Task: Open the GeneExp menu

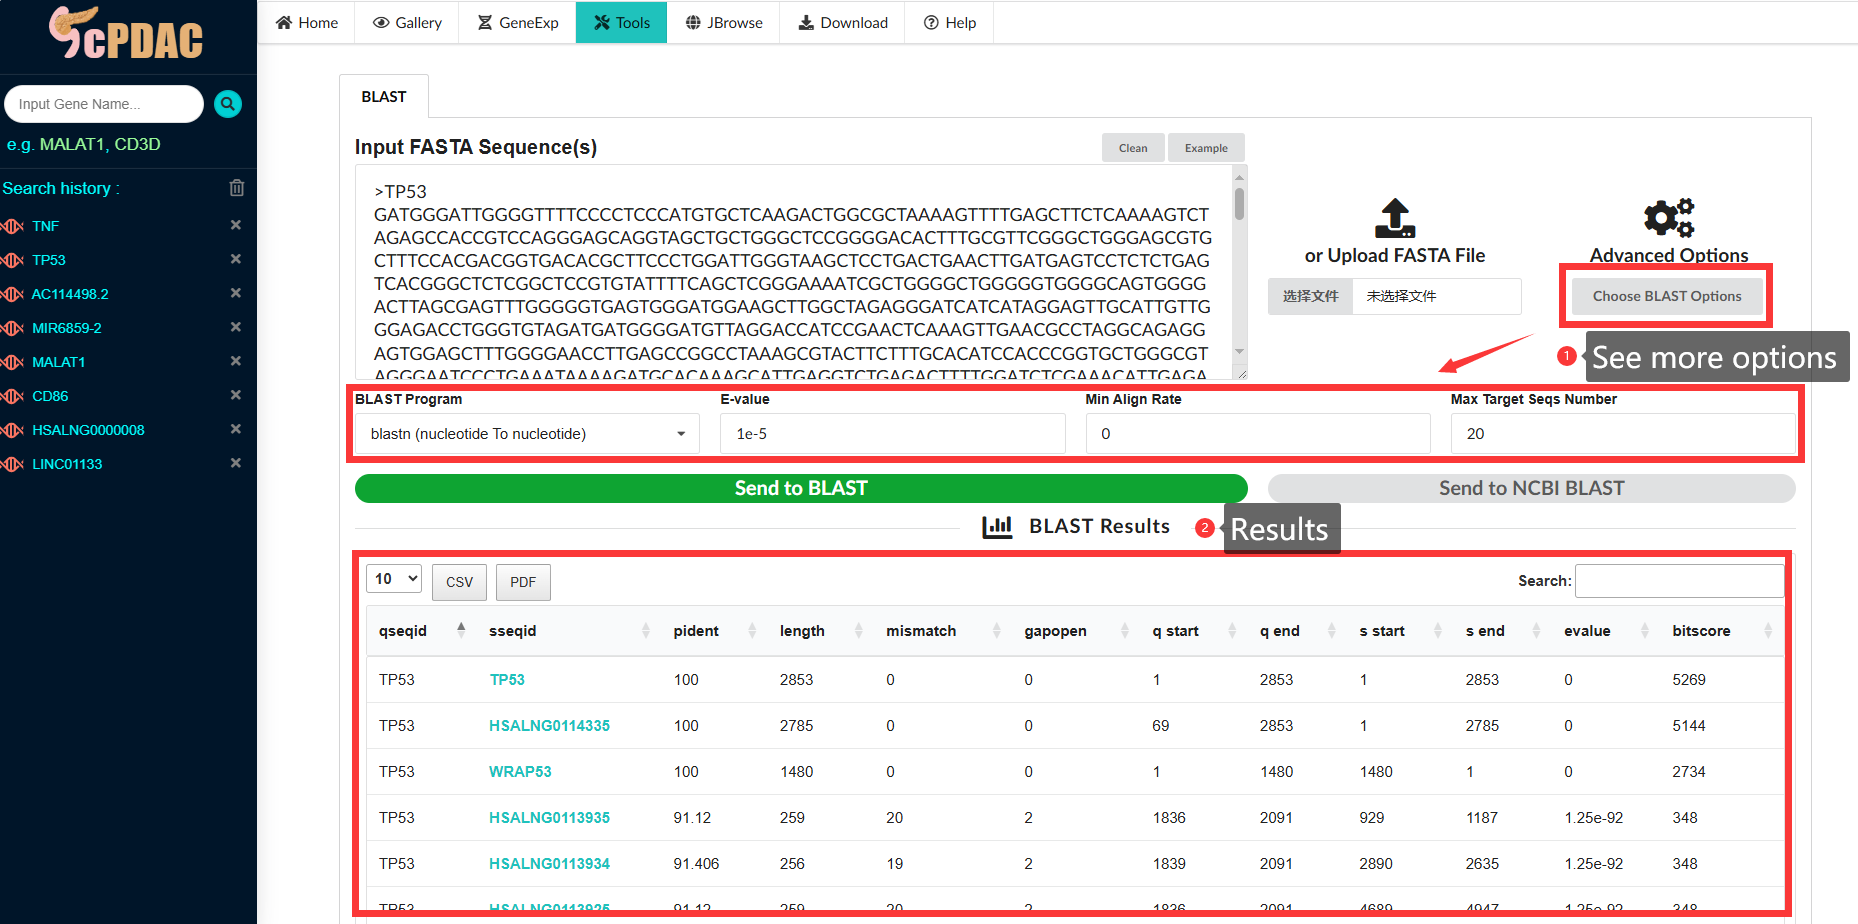Action: point(517,22)
